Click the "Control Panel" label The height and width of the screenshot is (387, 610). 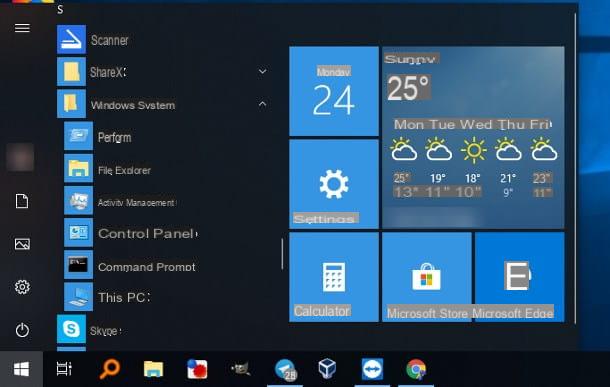146,233
